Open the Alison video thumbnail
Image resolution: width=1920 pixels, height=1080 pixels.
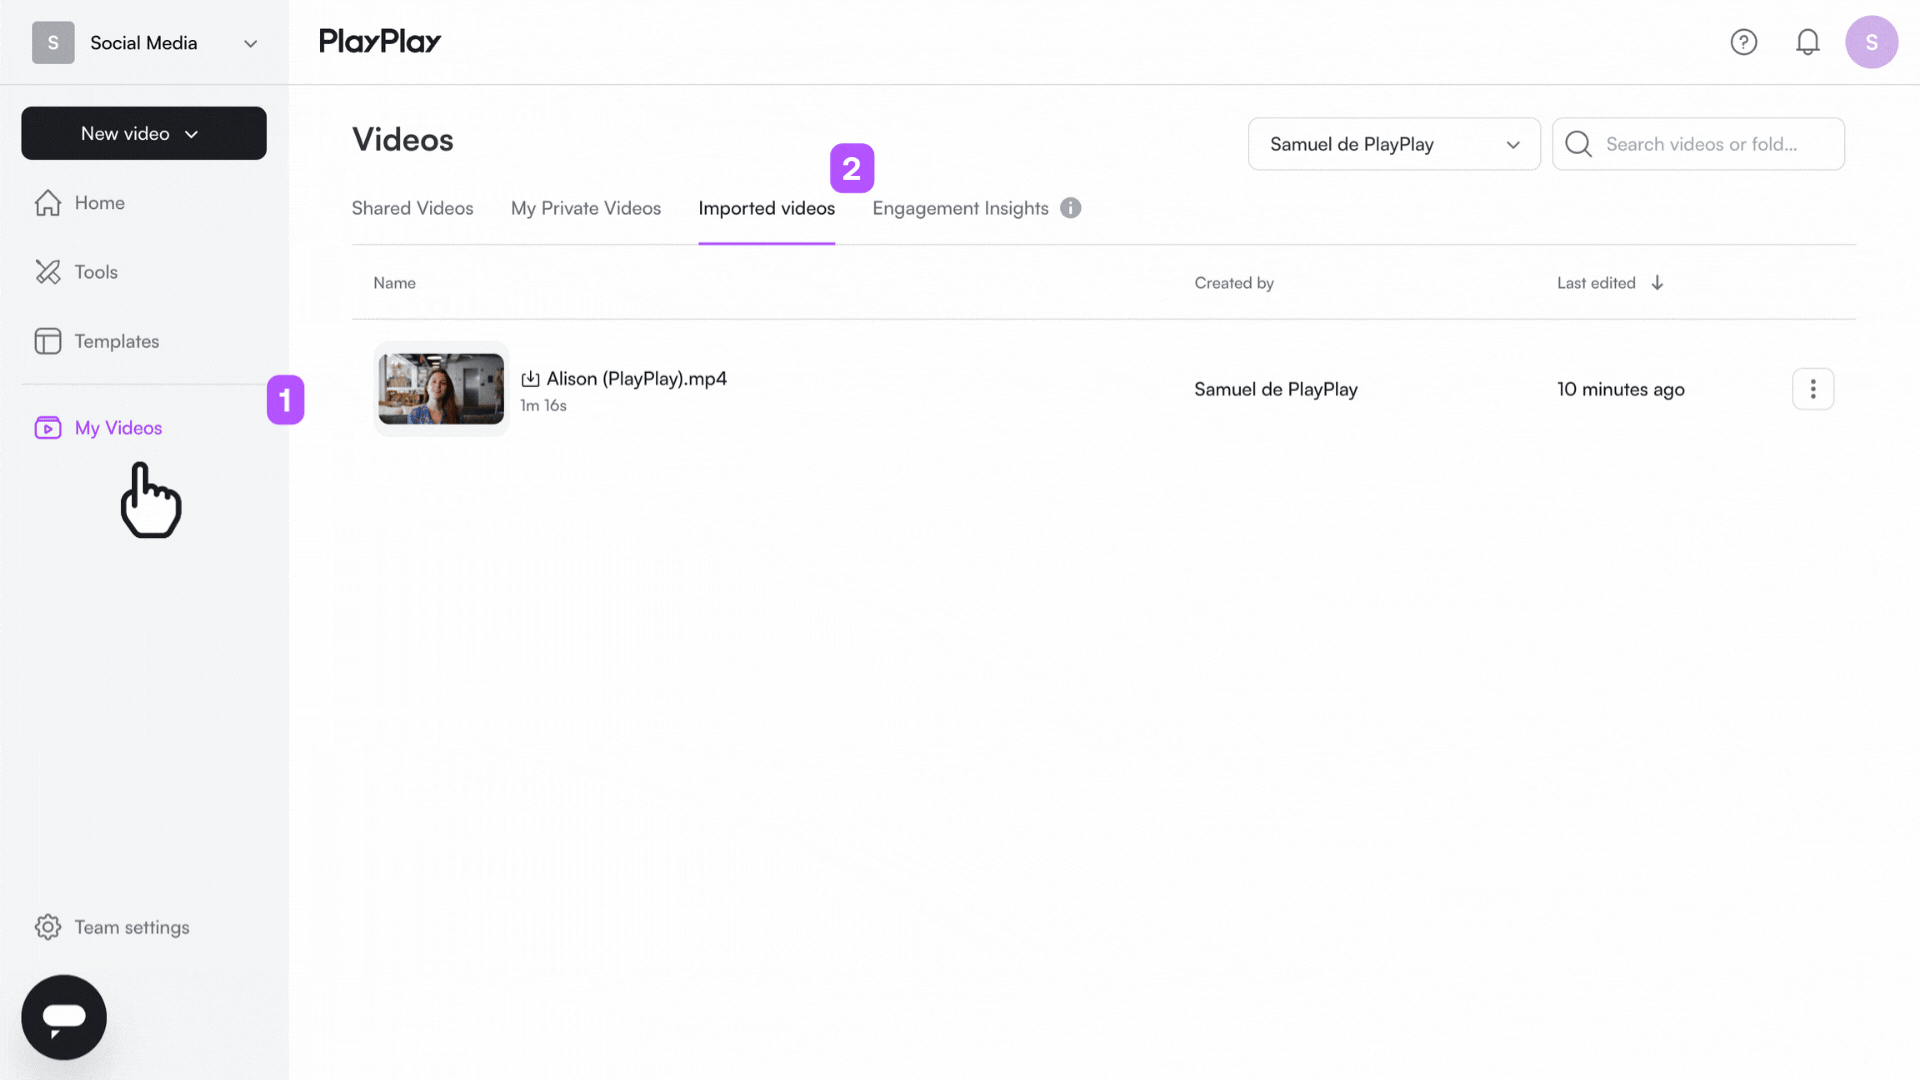441,389
